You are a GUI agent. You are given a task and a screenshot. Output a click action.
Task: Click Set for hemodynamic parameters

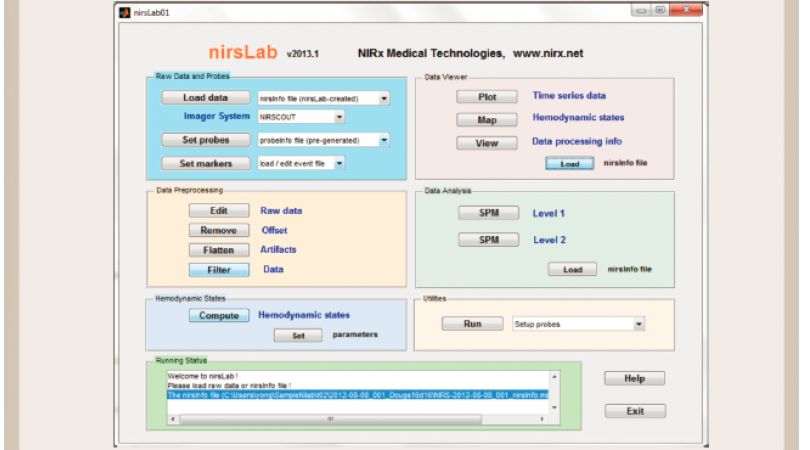298,336
